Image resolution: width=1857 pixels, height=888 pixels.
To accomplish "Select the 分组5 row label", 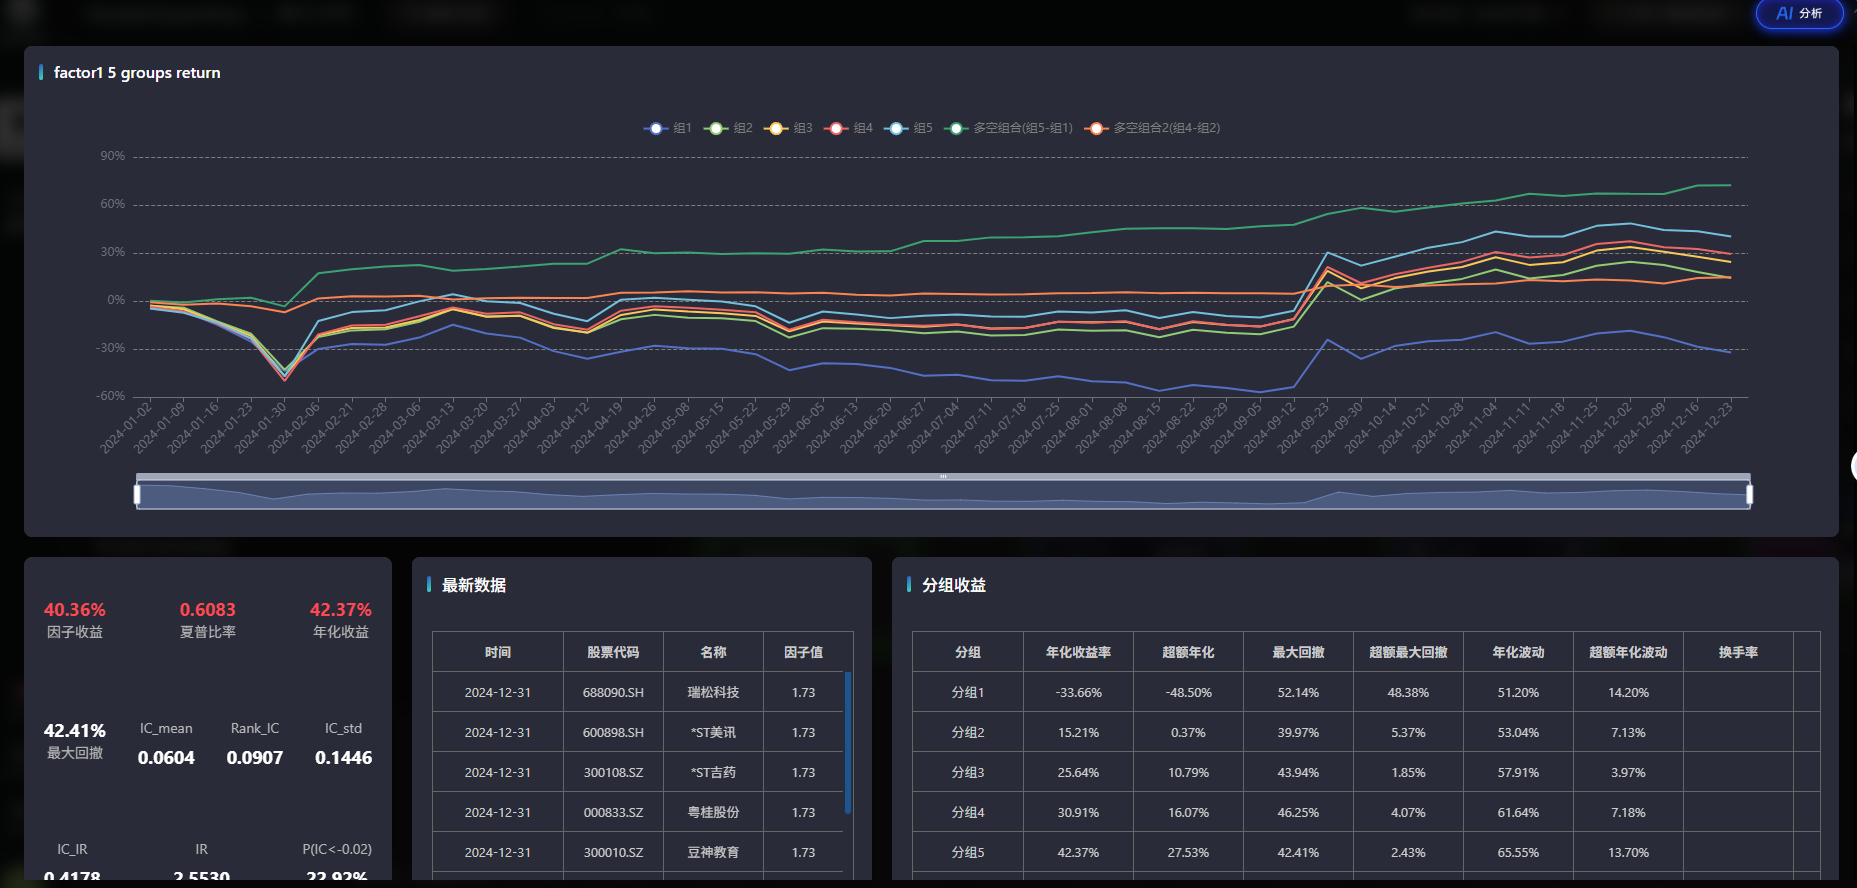I will tap(967, 852).
